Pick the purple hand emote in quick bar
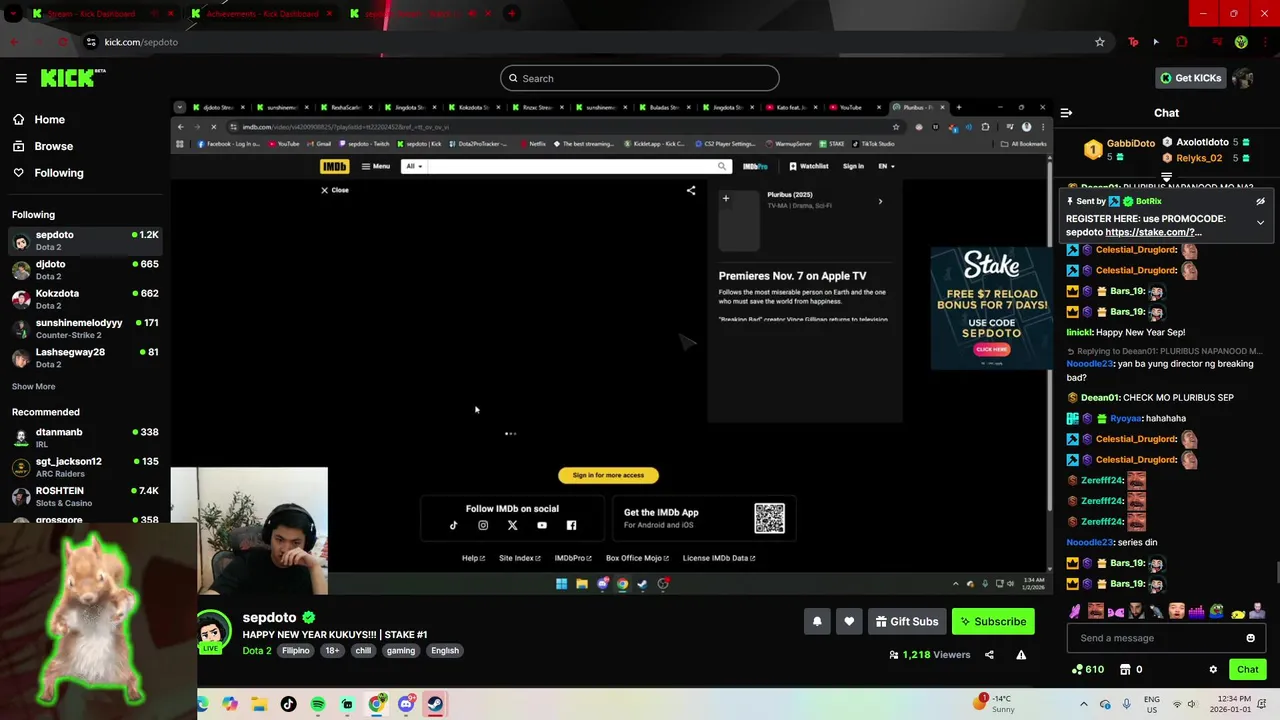 click(x=1075, y=611)
